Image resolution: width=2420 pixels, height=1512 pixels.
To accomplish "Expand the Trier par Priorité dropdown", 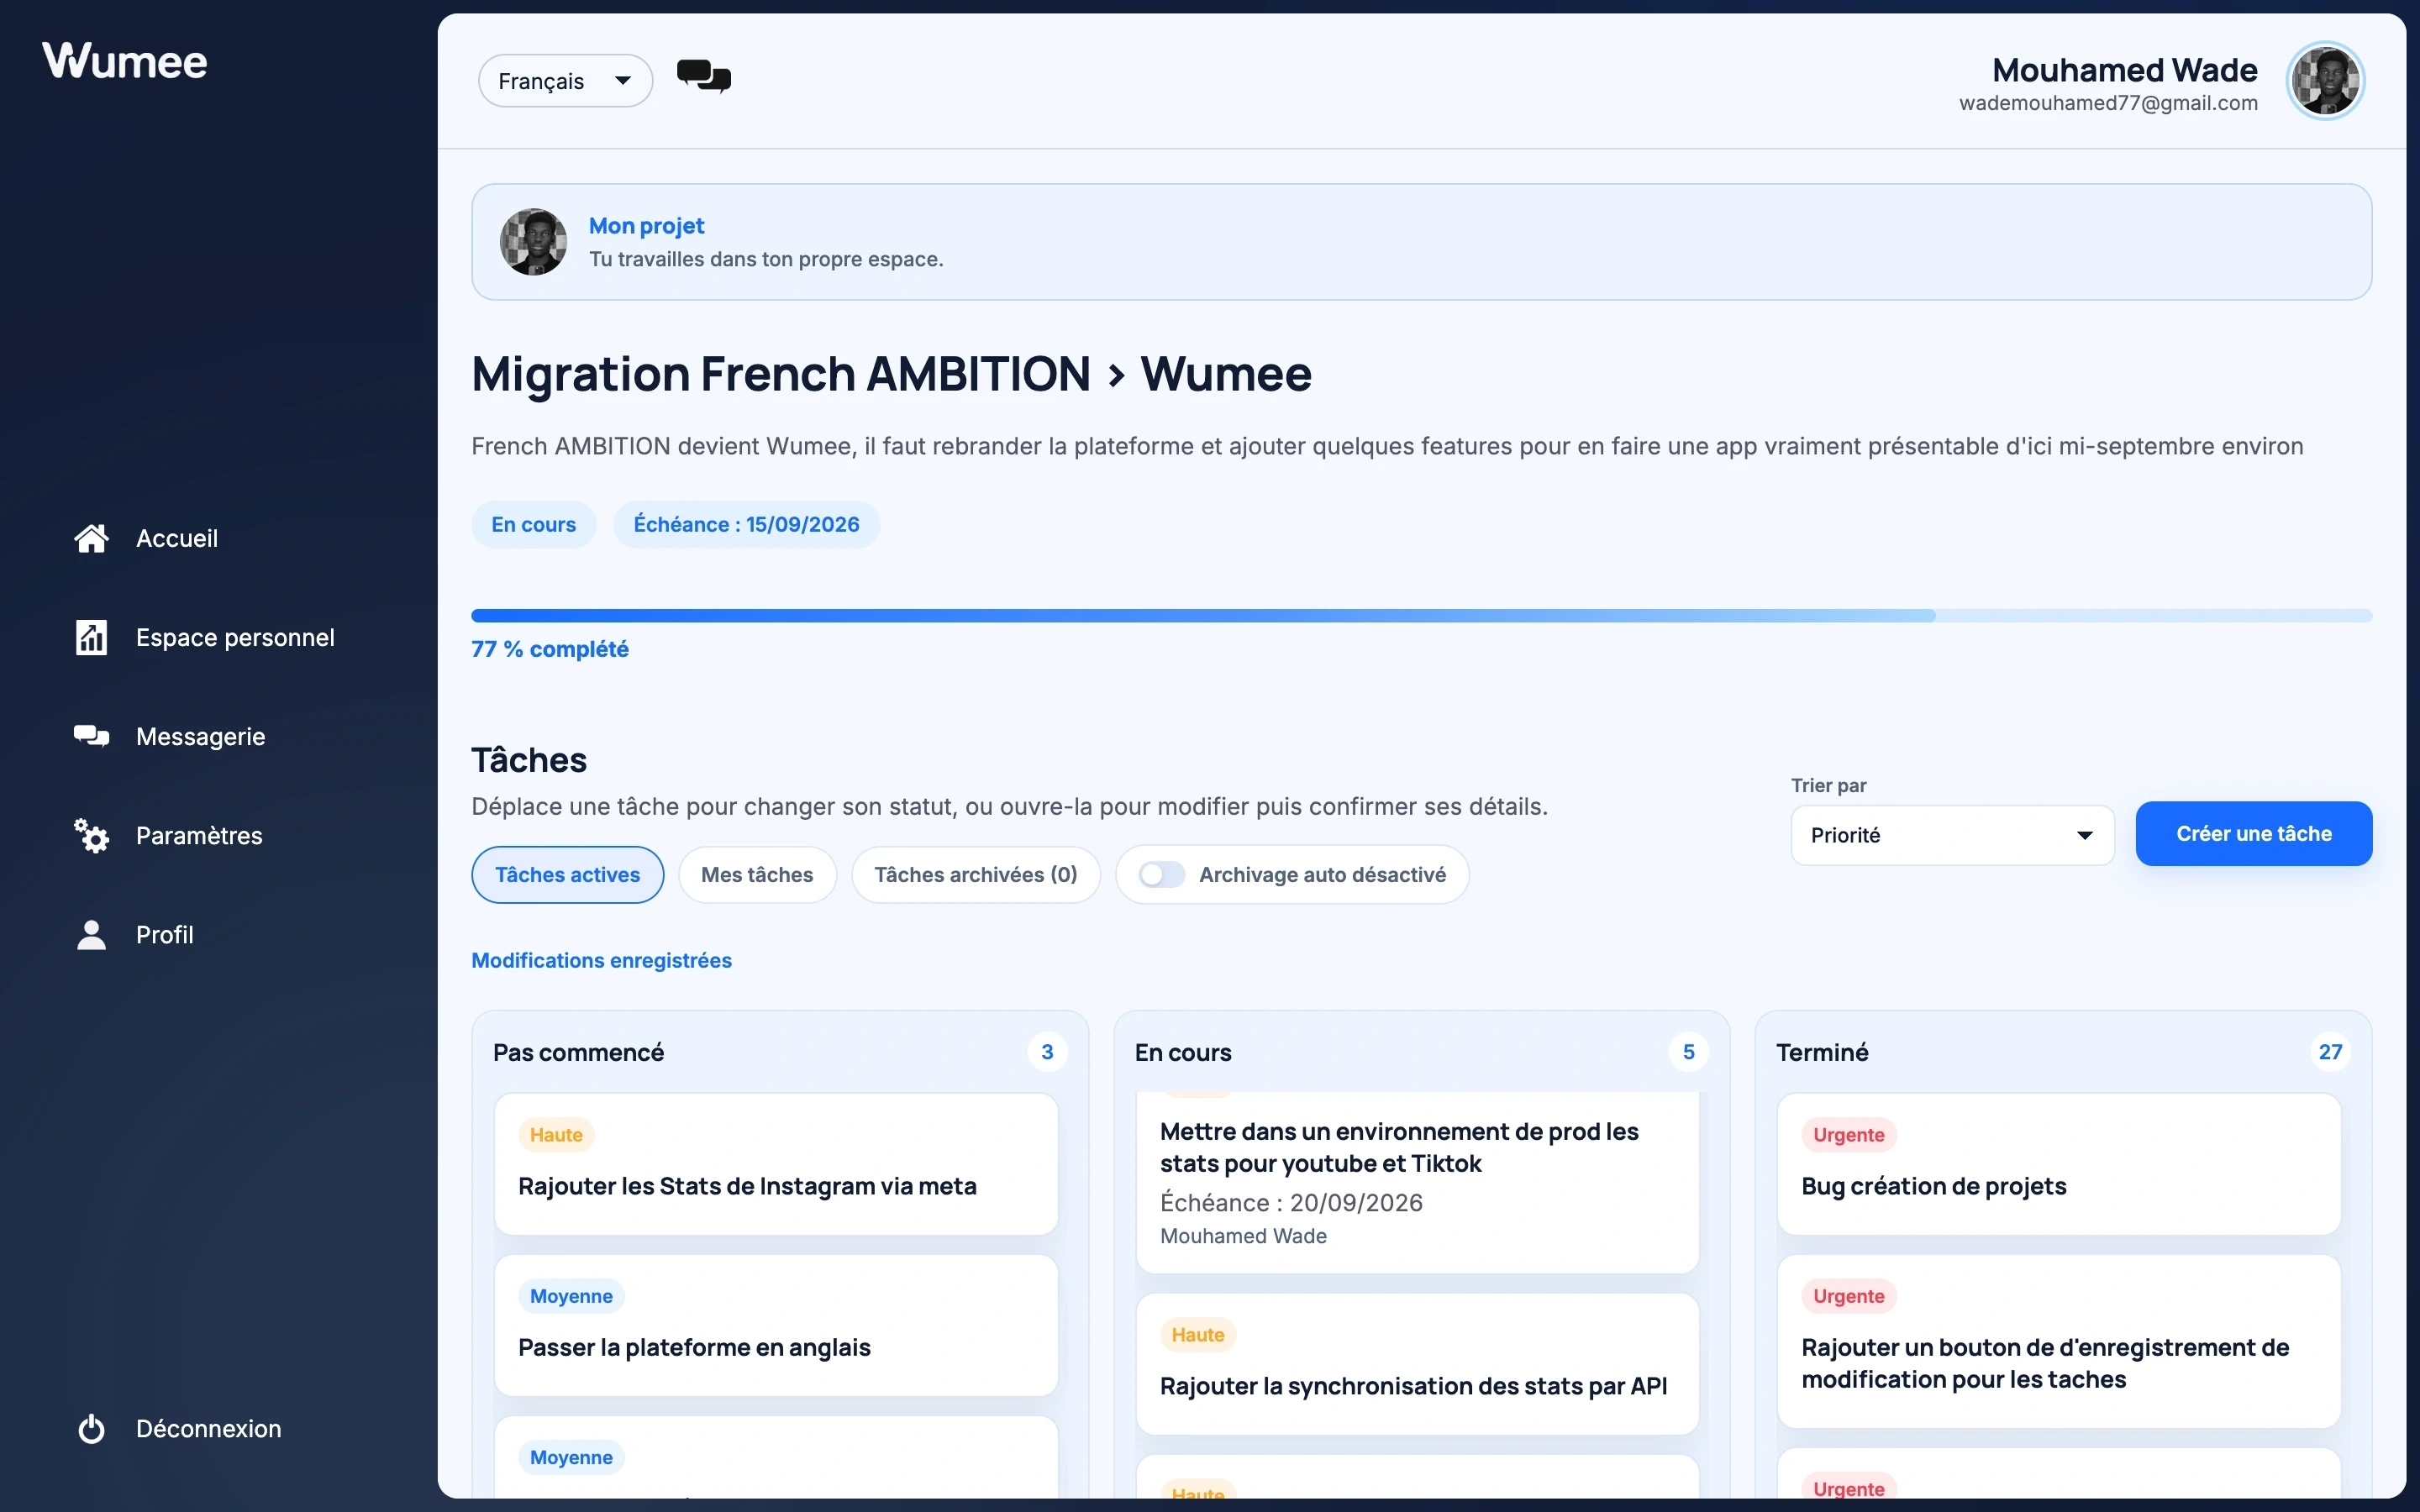I will click(x=1952, y=835).
